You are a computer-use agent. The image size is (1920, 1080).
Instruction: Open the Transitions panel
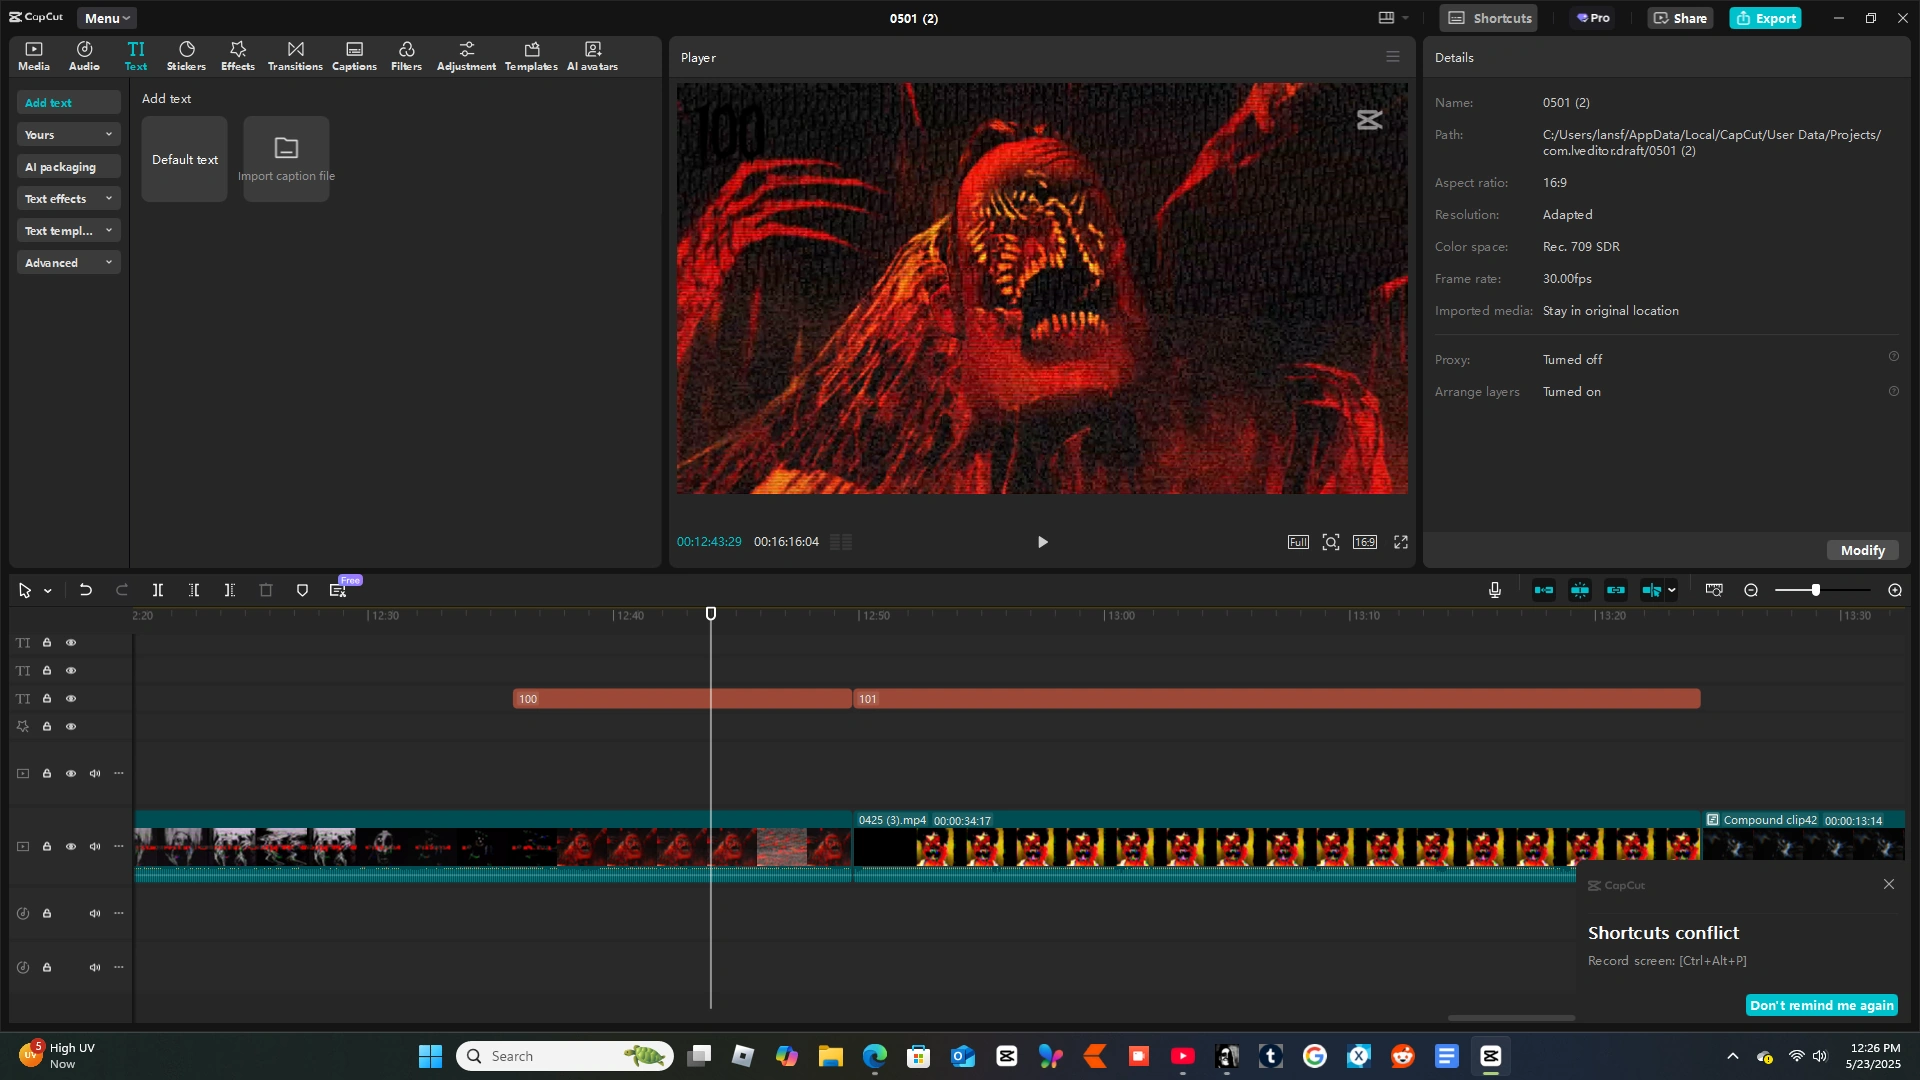(x=295, y=56)
